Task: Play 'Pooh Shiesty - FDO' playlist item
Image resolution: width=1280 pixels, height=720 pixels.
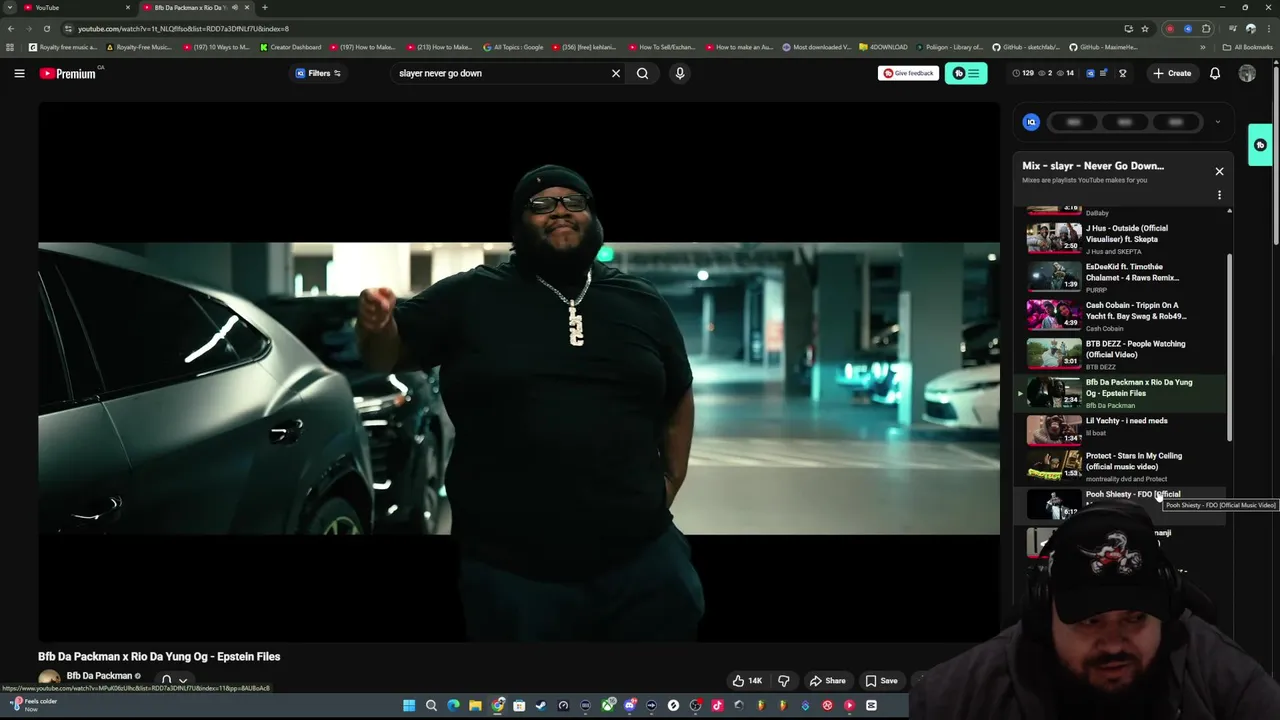Action: pos(1120,503)
